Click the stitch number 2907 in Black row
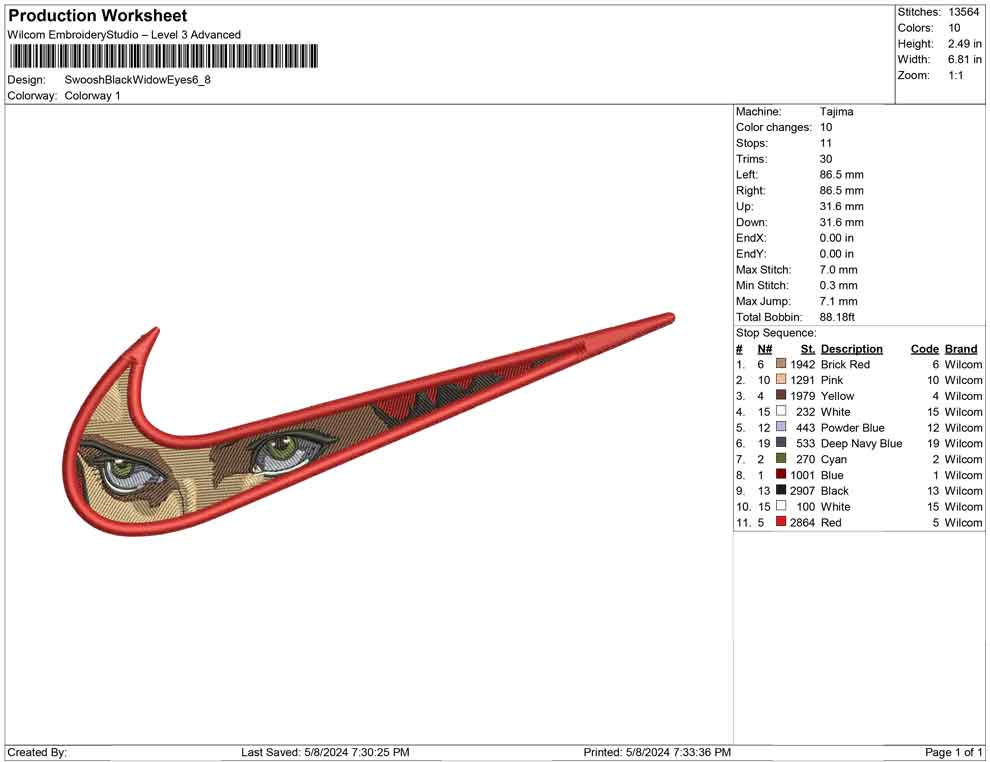 pos(802,491)
